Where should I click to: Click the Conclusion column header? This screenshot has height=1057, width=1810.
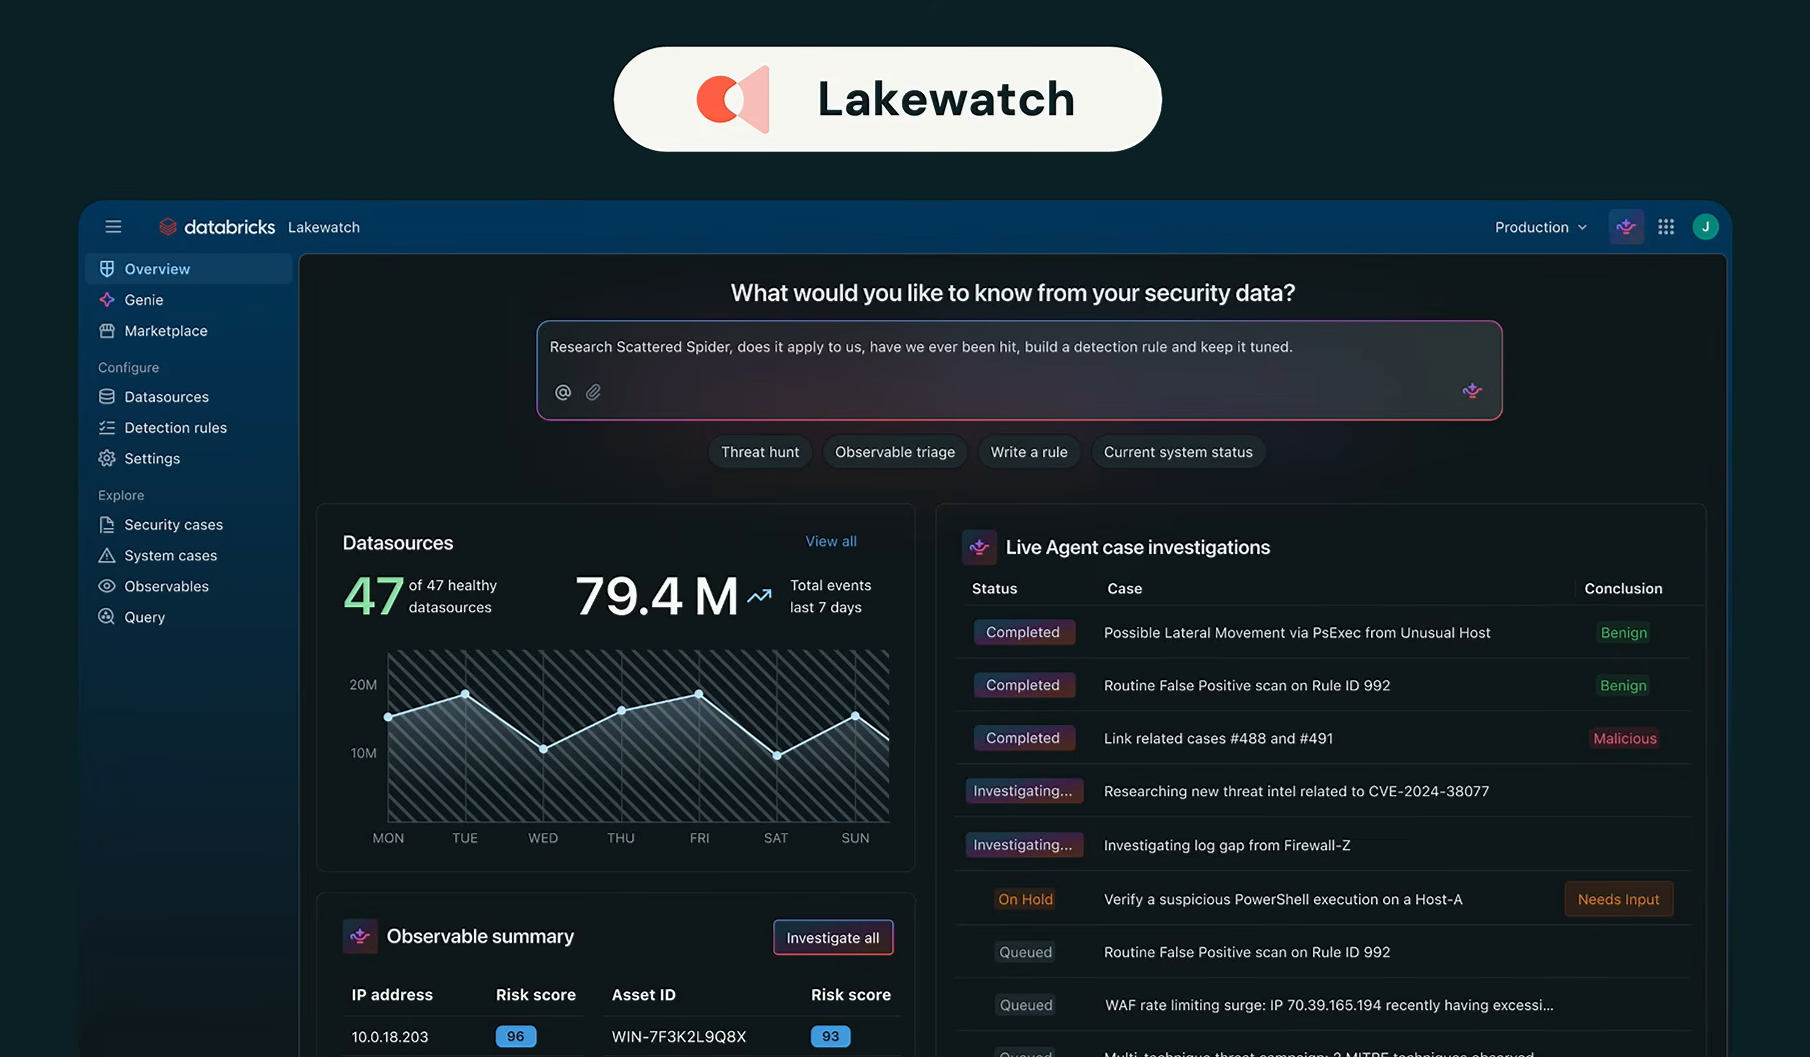[x=1623, y=589]
